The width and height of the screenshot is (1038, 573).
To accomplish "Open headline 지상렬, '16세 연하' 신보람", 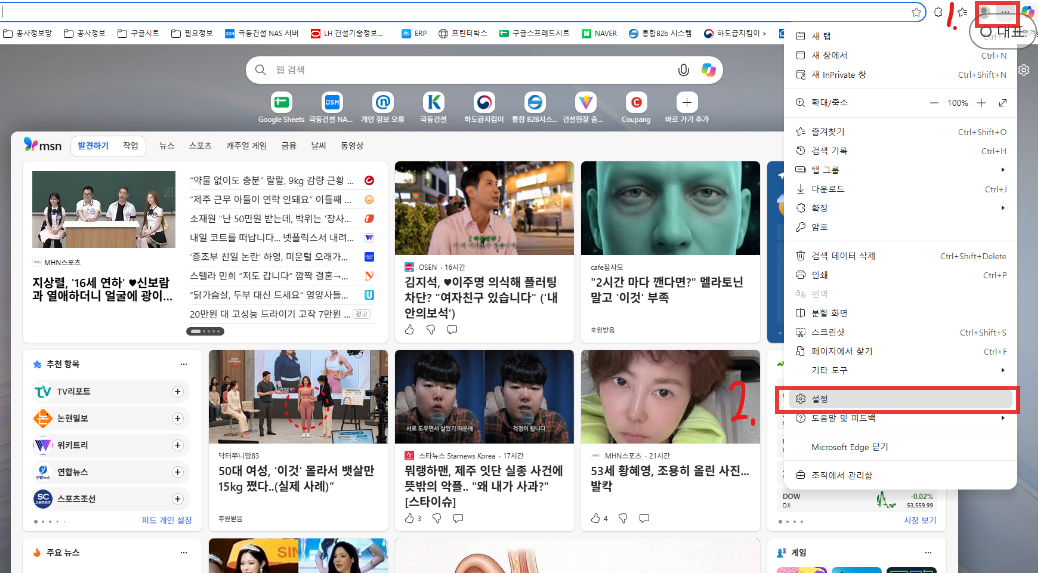I will tap(103, 288).
